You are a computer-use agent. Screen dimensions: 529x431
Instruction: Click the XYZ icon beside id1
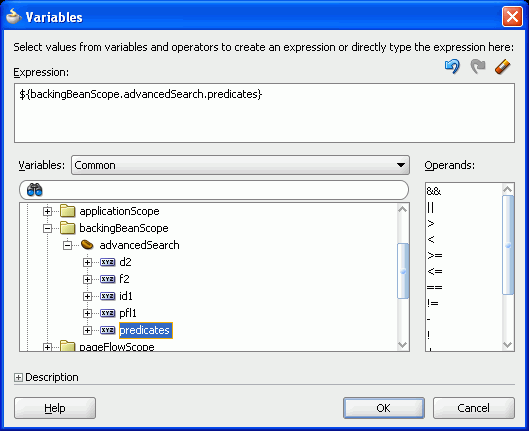click(x=108, y=296)
